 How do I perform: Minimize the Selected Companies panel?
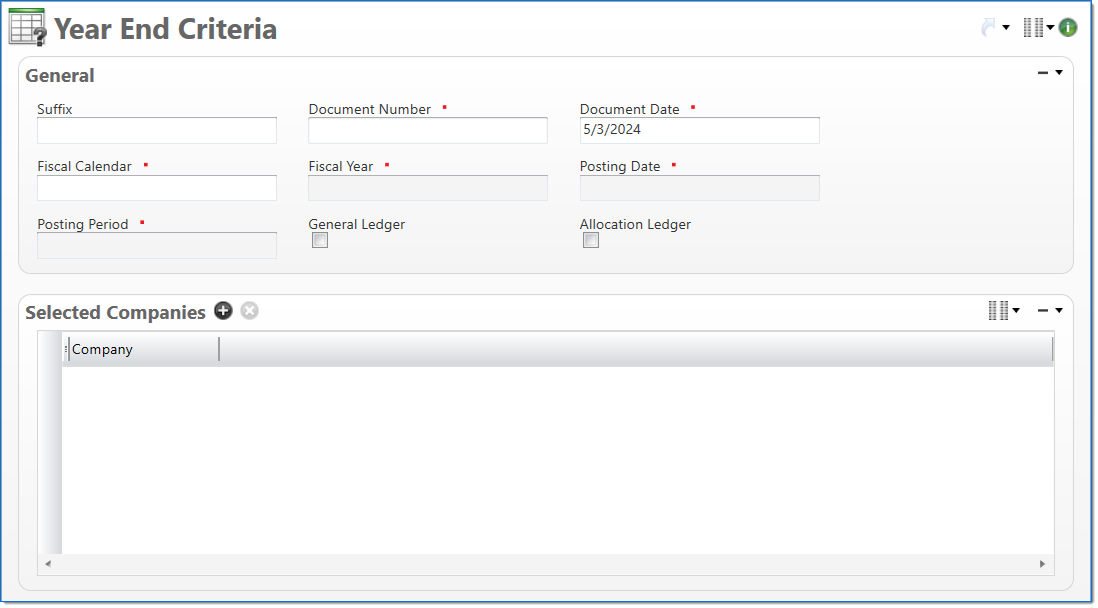tap(1043, 311)
